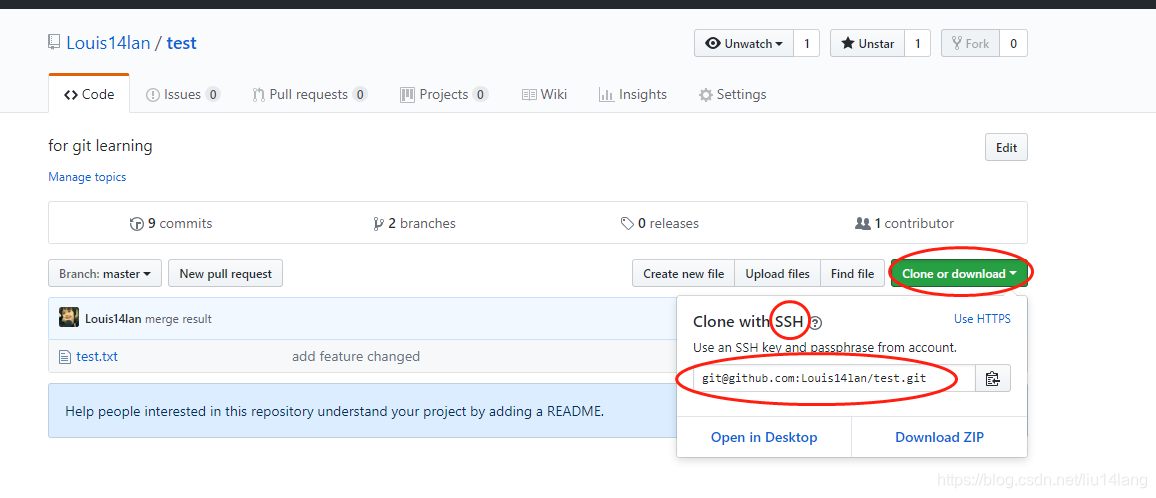Click Download ZIP
The height and width of the screenshot is (498, 1156).
pos(939,438)
